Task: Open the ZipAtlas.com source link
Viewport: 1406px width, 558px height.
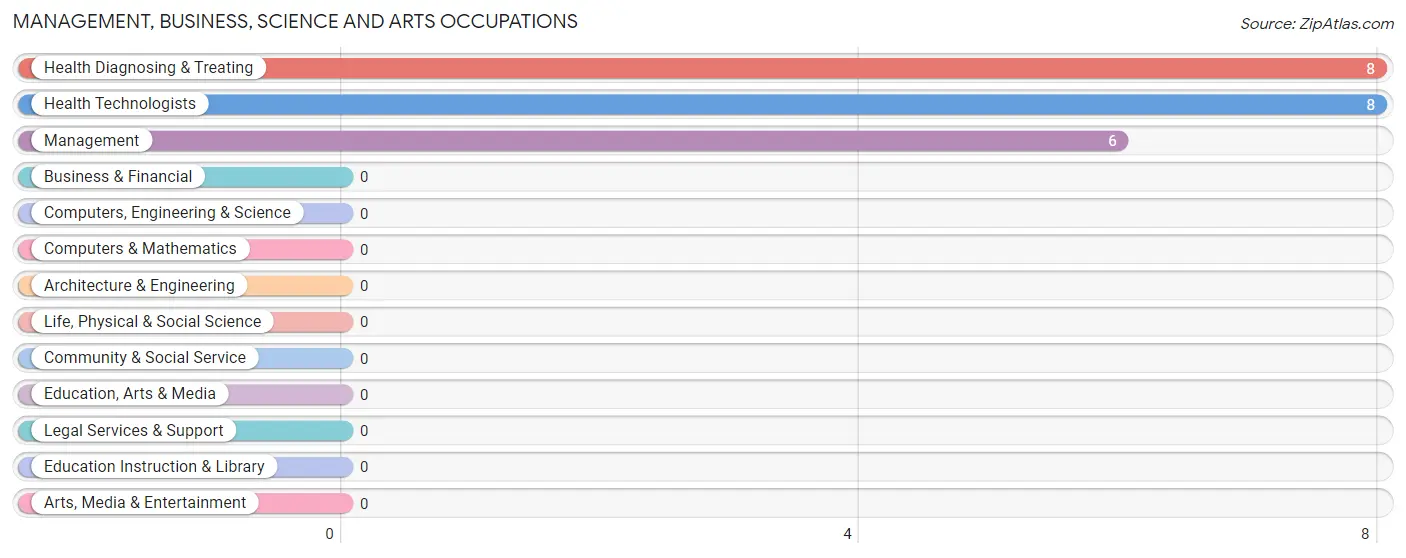Action: click(1317, 24)
